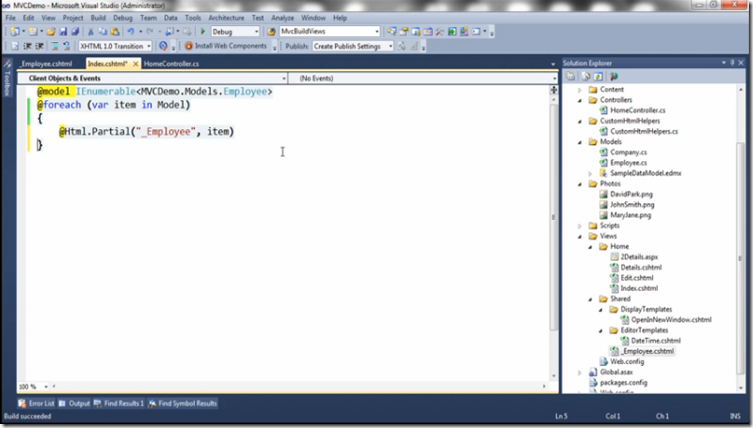The height and width of the screenshot is (428, 753).
Task: Collapse the Controllers folder
Action: 580,100
